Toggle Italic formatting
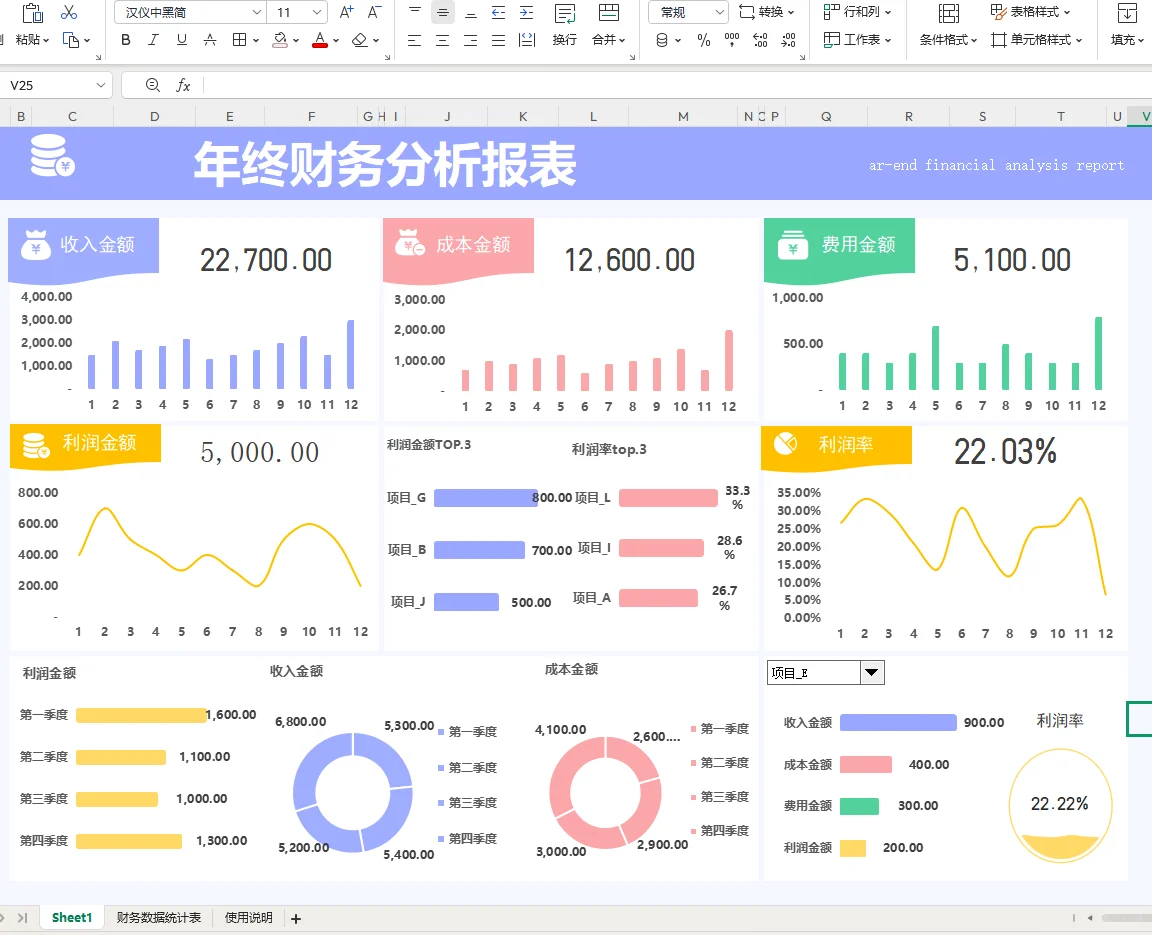The height and width of the screenshot is (935, 1152). 153,40
